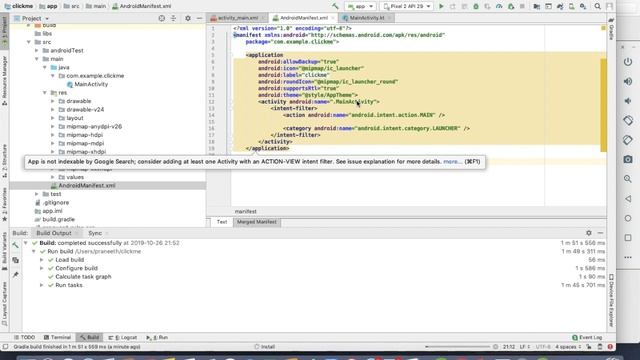Click the emulator zoom magnifier icon

coord(628,179)
